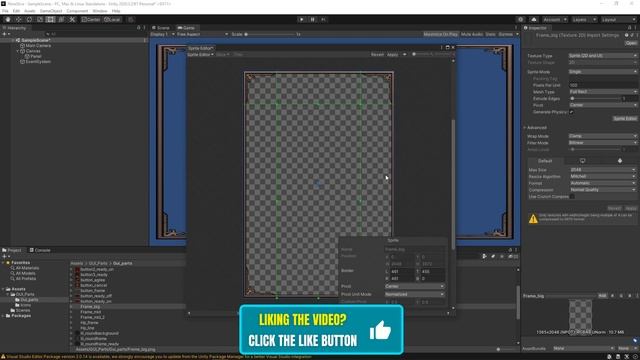The image size is (640, 360).
Task: Open the Sprite Mode dropdown
Action: pos(603,71)
